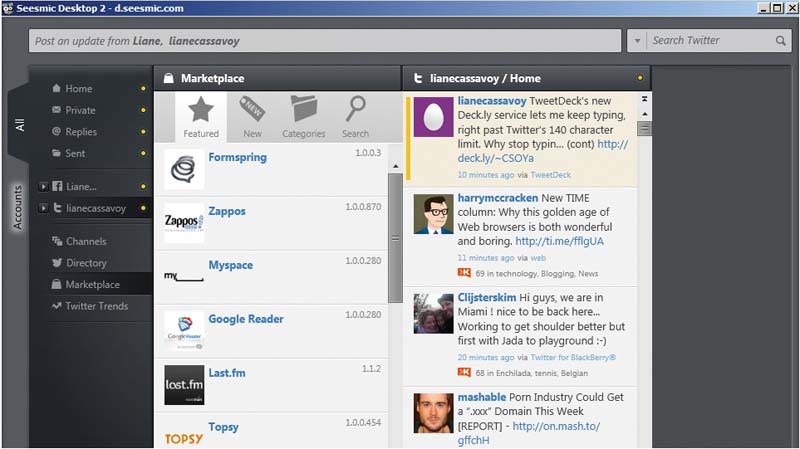The width and height of the screenshot is (800, 449).
Task: Open Twitter Trends in the sidebar
Action: click(96, 306)
